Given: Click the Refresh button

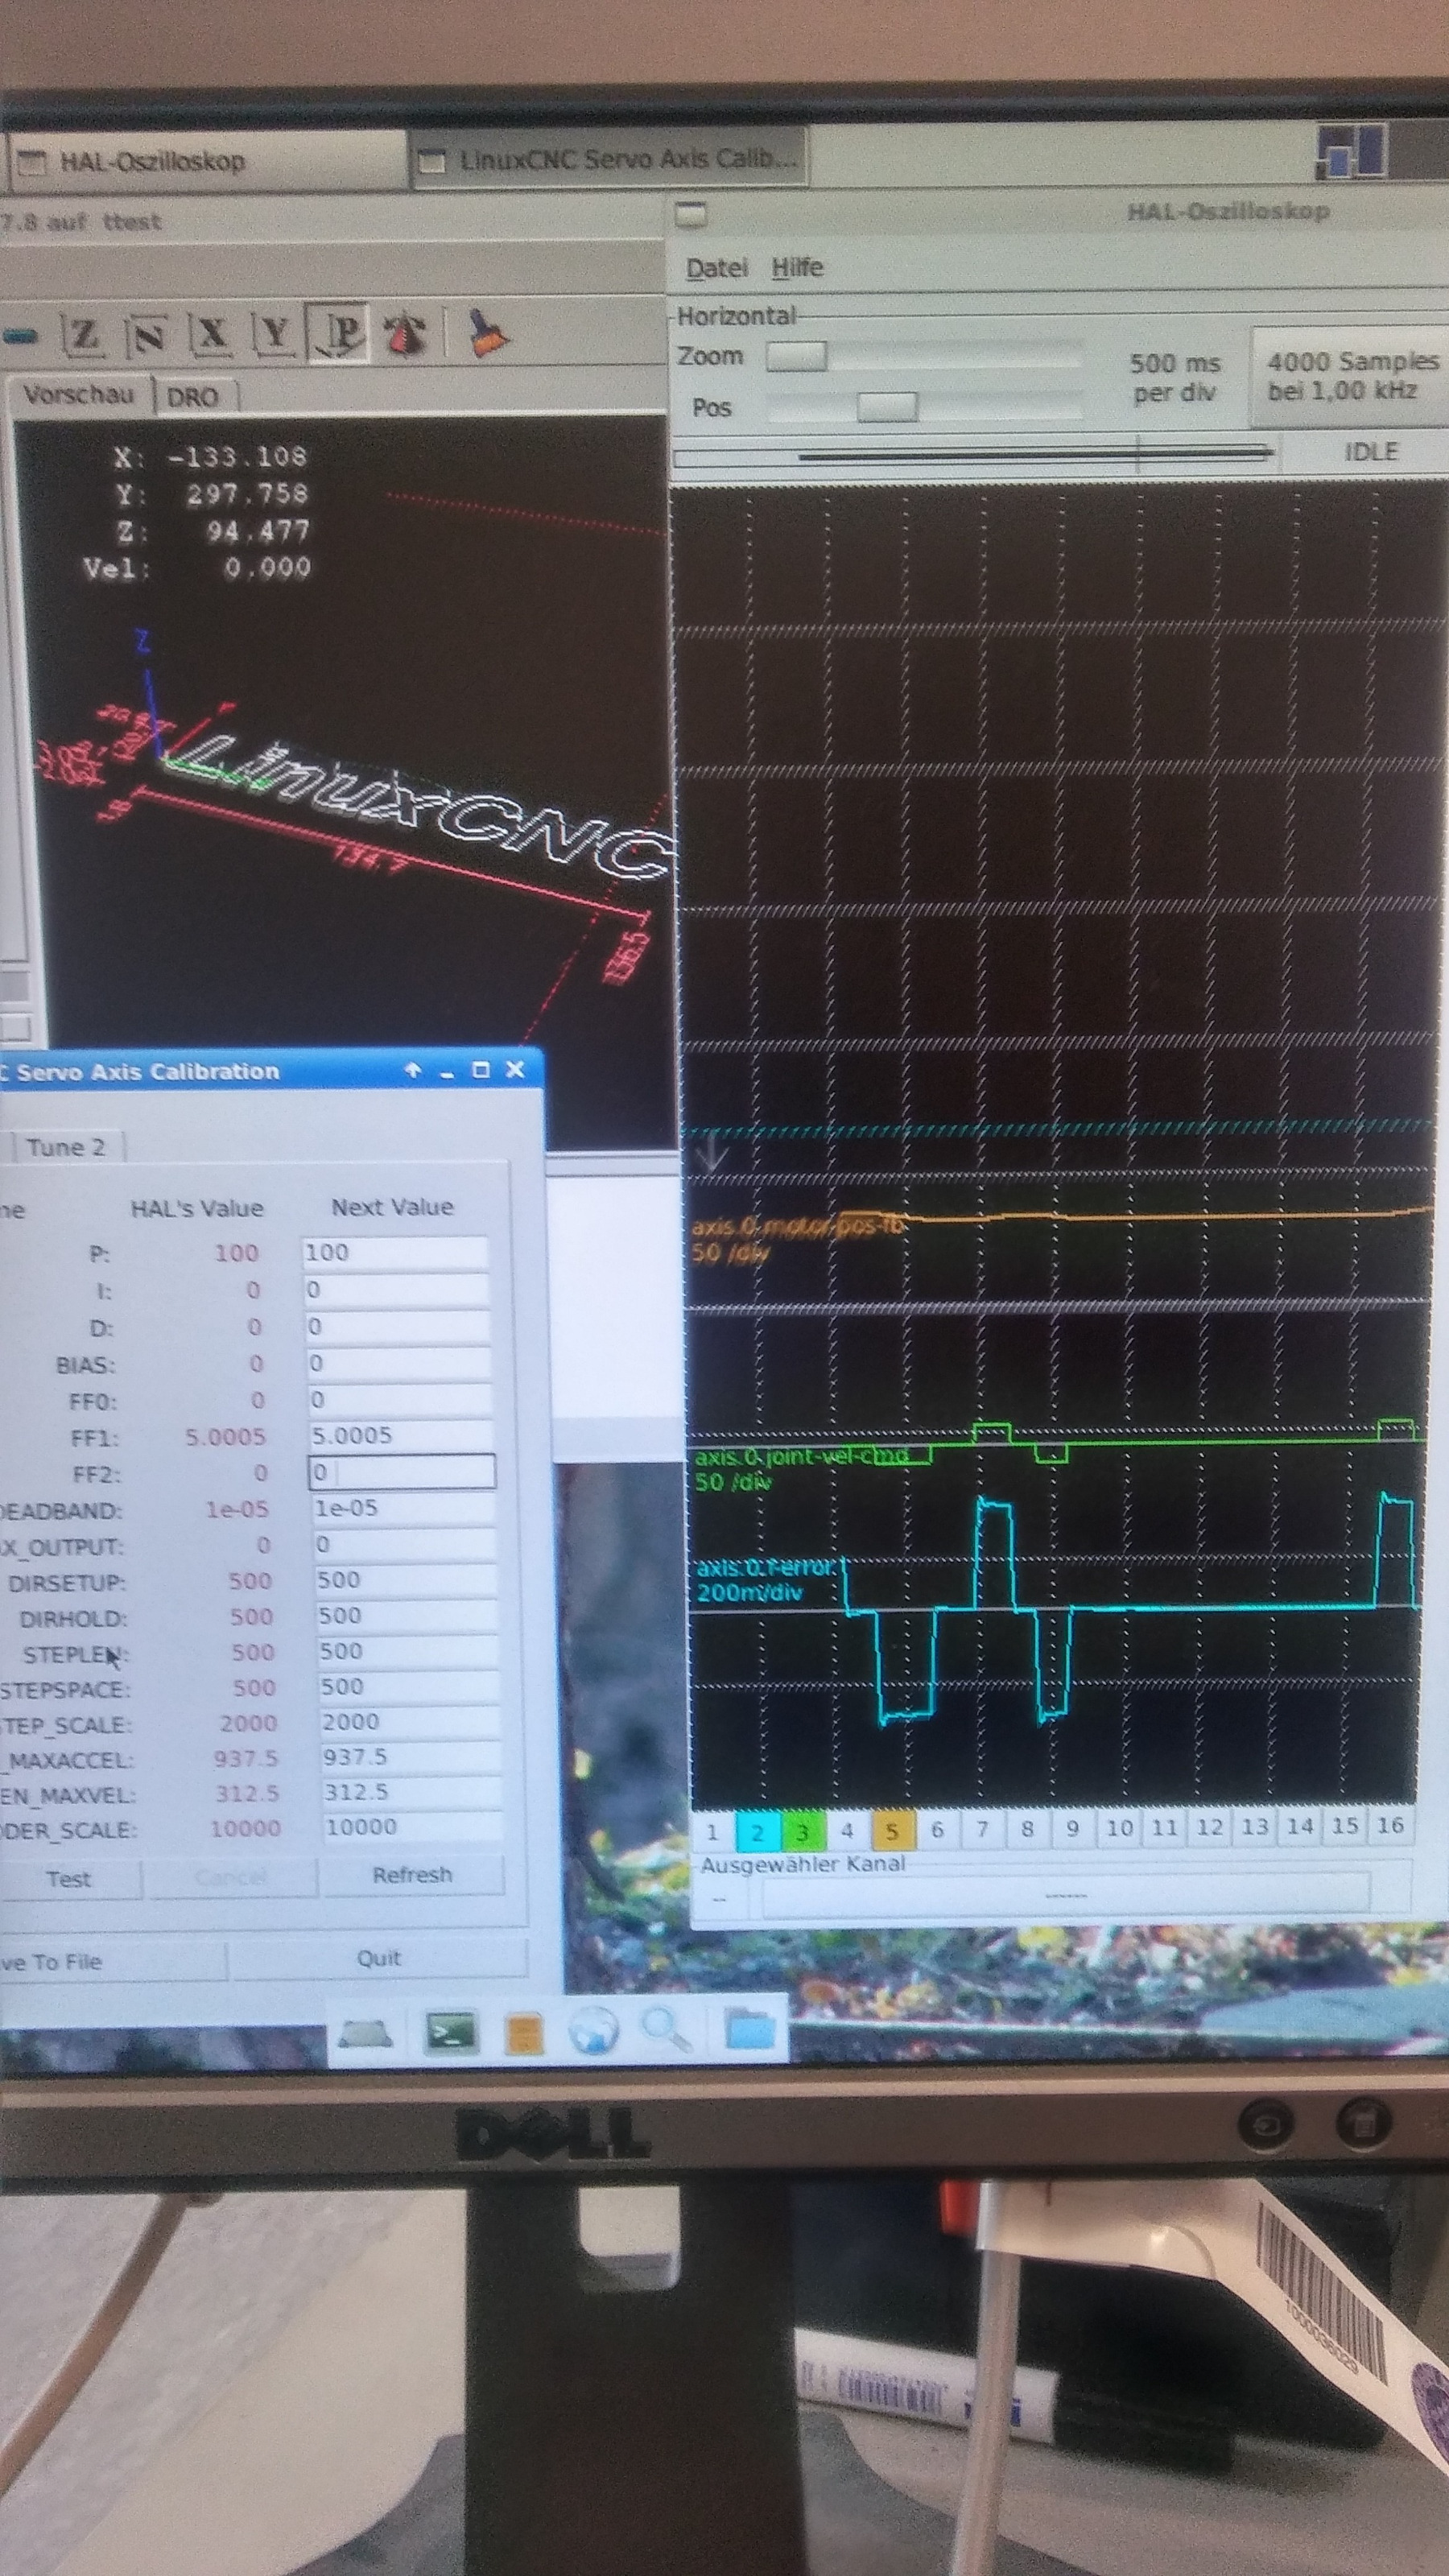Looking at the screenshot, I should click(412, 1875).
